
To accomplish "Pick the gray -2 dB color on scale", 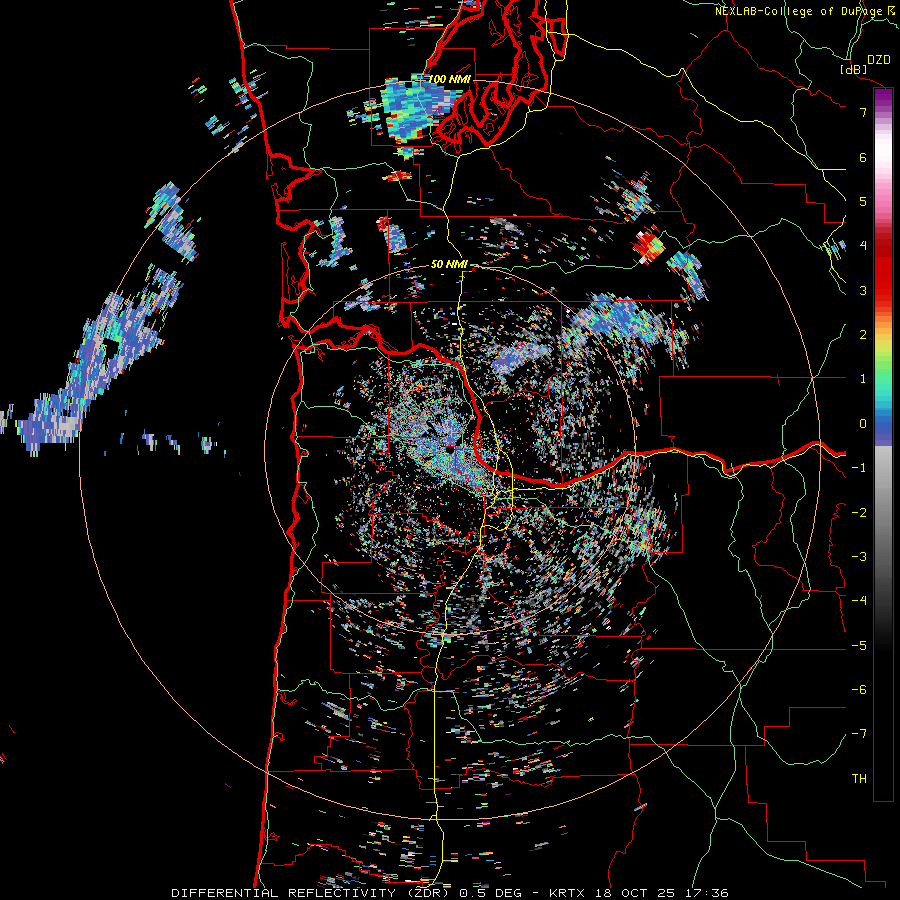I will coord(883,512).
